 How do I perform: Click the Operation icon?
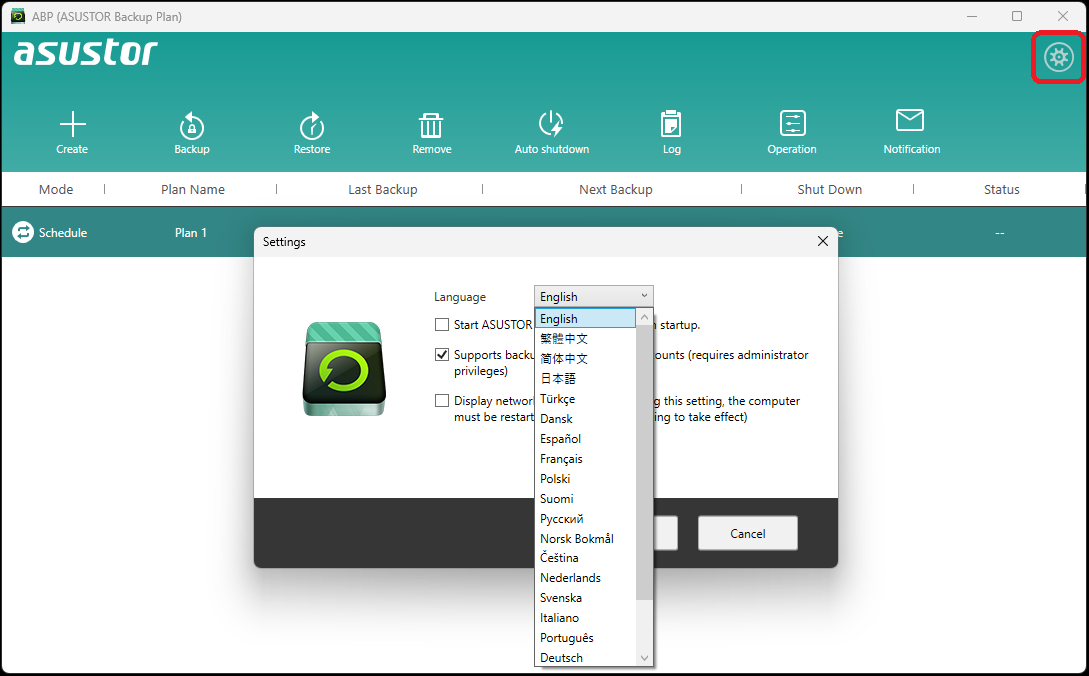792,125
